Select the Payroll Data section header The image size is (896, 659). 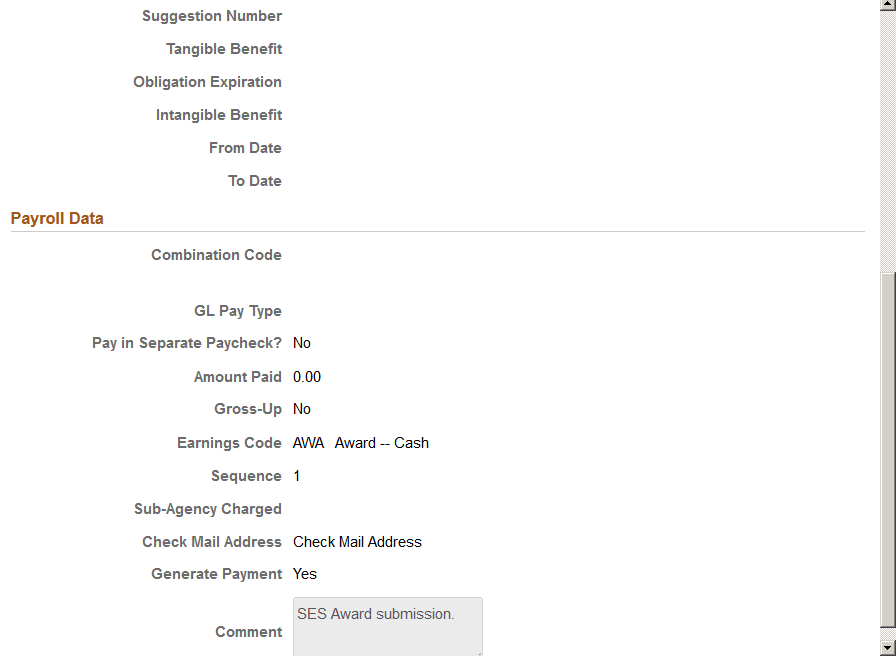tap(56, 218)
